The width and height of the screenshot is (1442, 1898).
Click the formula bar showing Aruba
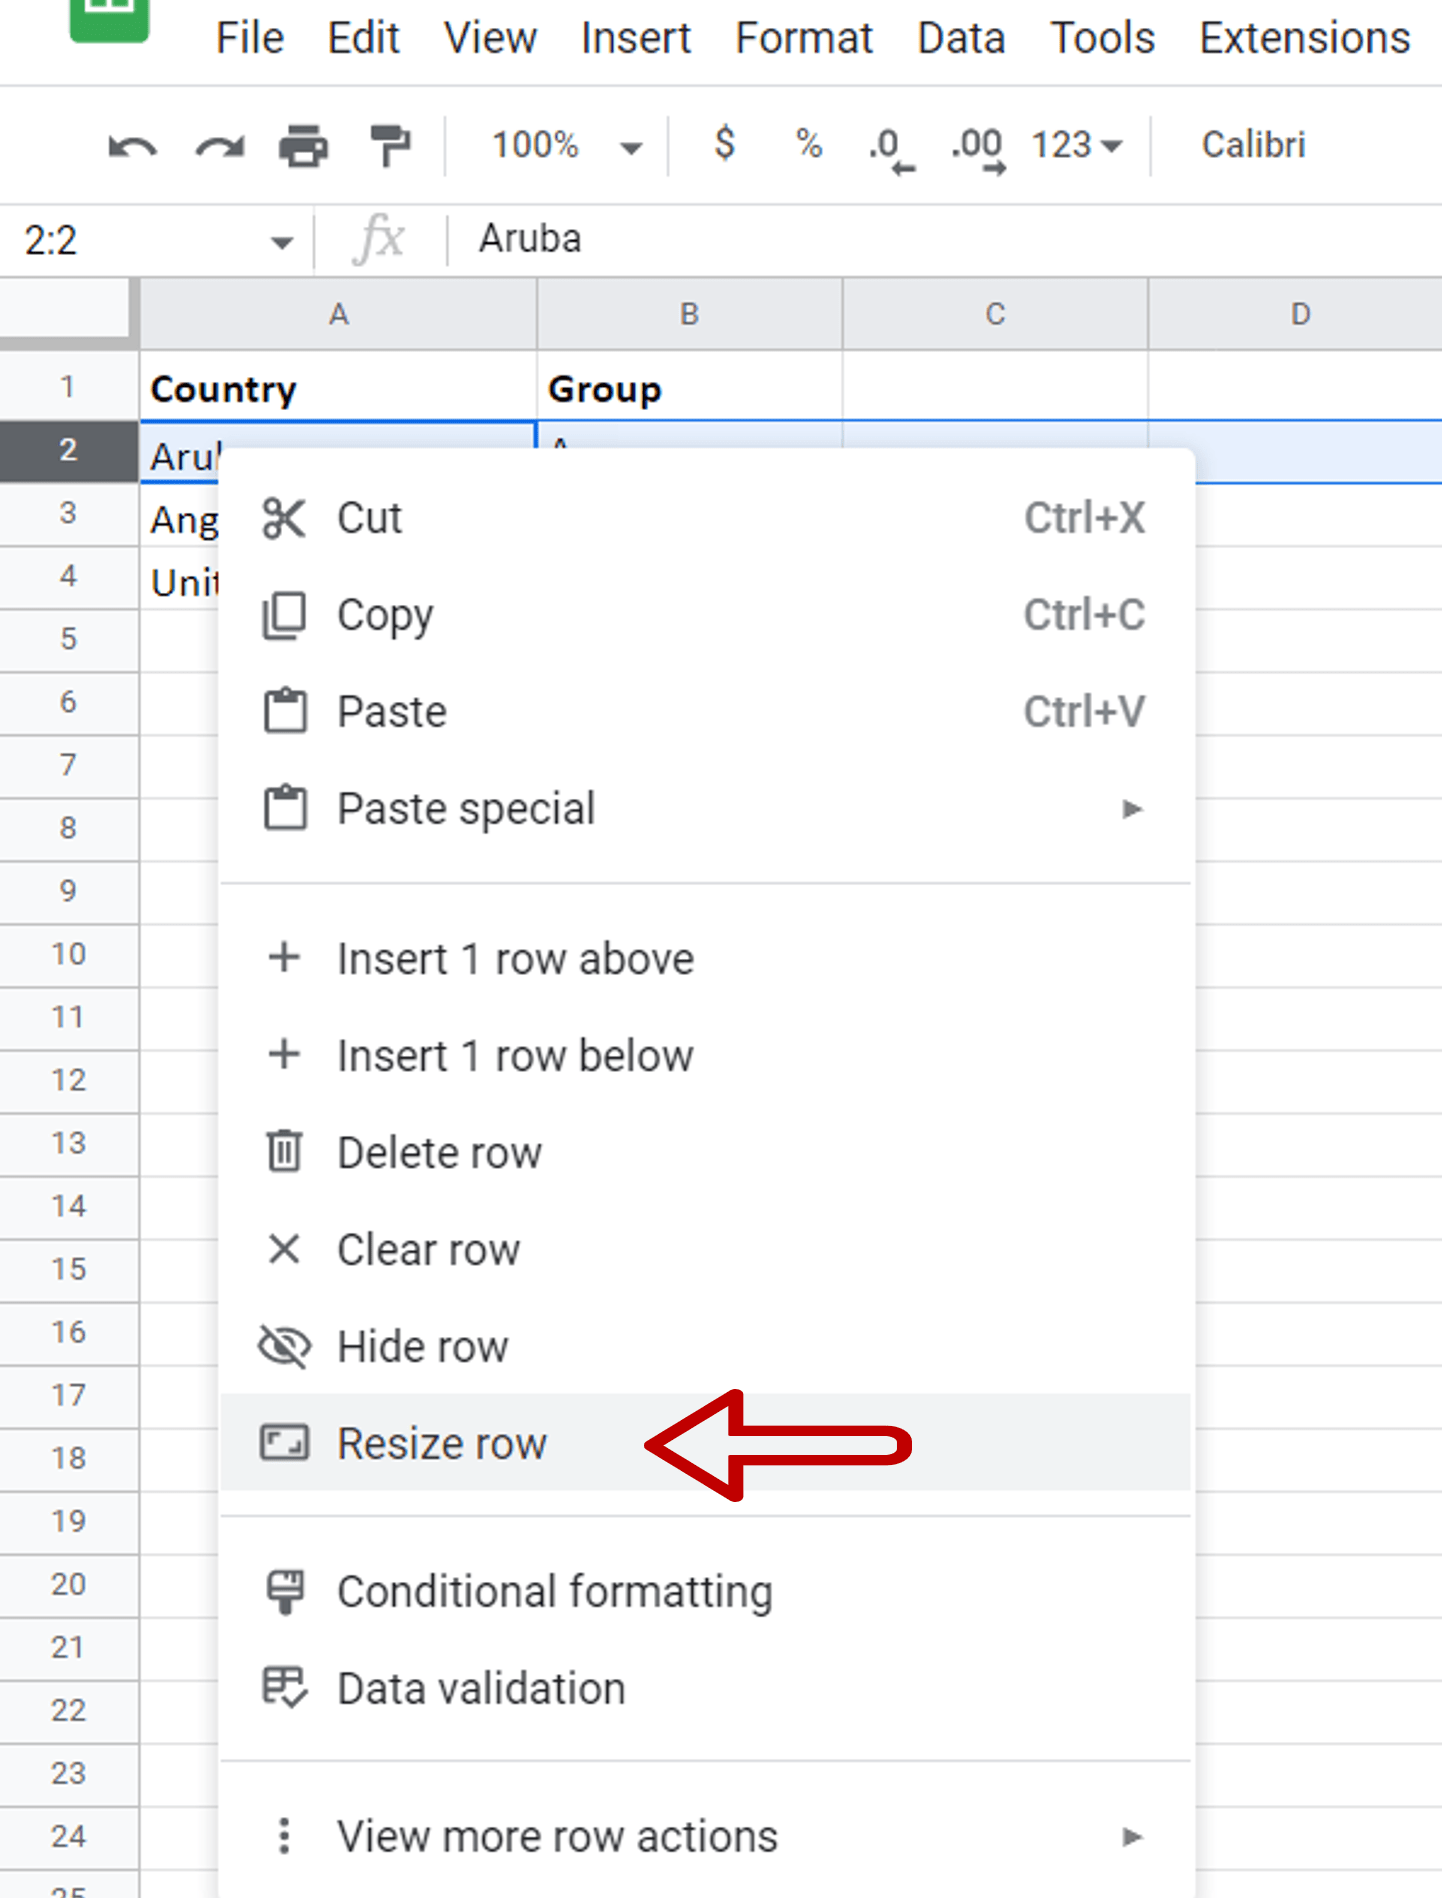click(x=529, y=238)
